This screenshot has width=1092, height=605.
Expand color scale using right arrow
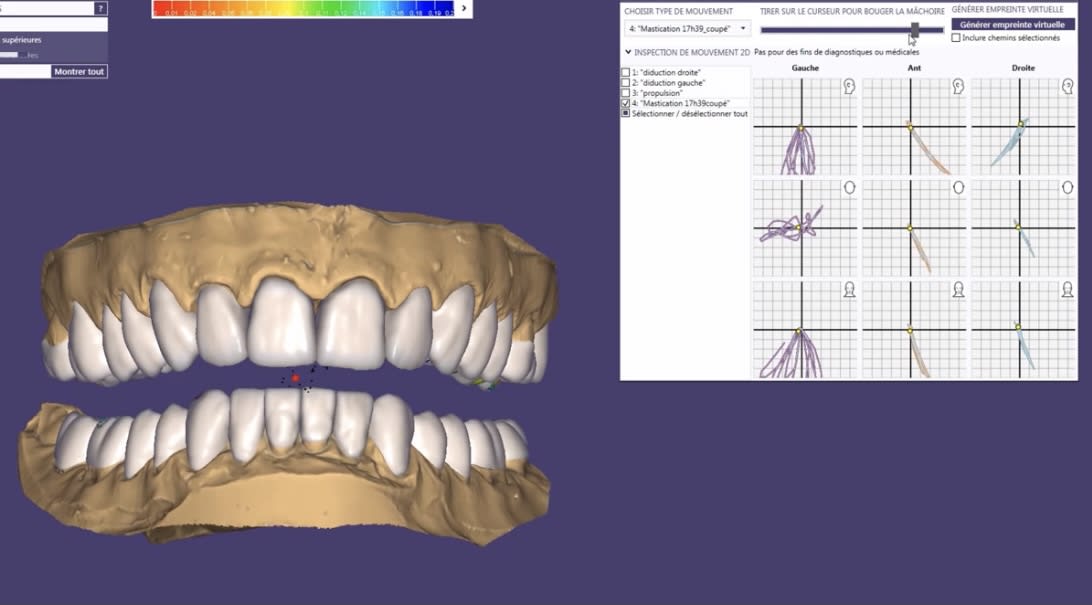(463, 8)
